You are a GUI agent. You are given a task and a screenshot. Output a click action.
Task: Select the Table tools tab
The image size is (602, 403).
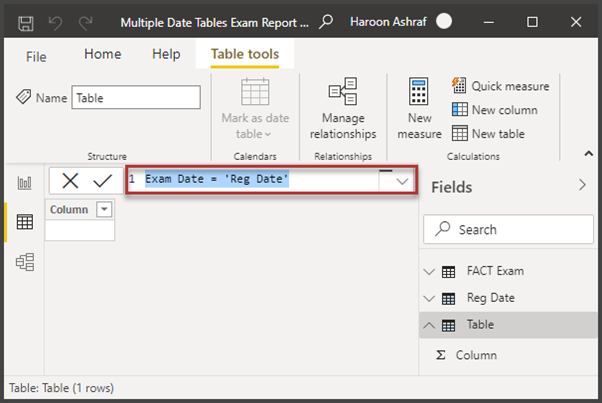[x=245, y=54]
